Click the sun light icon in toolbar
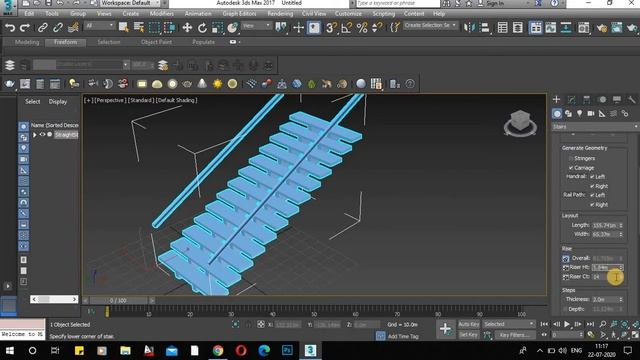Image resolution: width=640 pixels, height=360 pixels. tap(217, 84)
